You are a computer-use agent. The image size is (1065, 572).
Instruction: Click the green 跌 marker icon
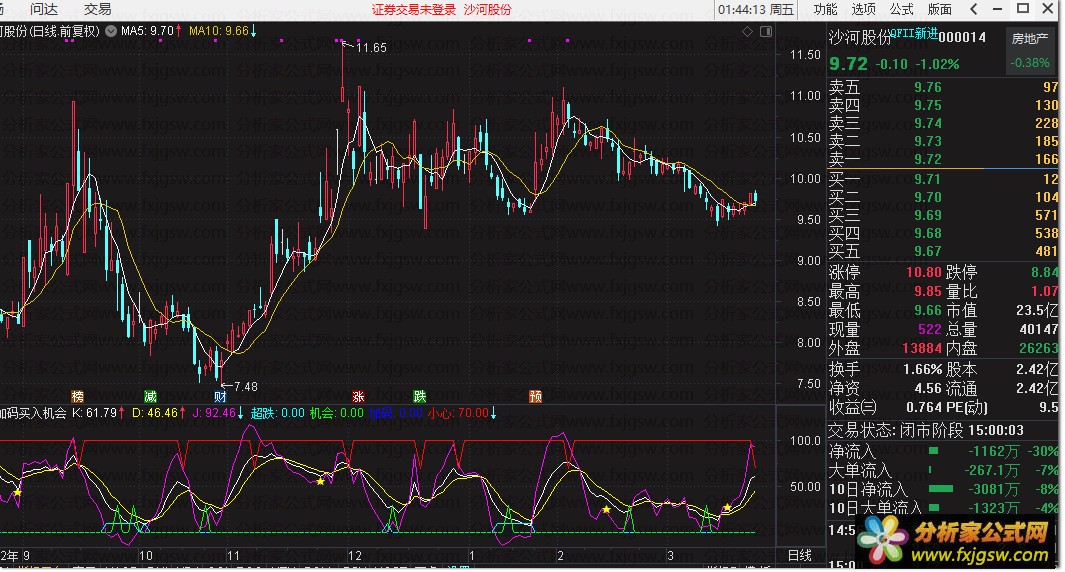(420, 396)
